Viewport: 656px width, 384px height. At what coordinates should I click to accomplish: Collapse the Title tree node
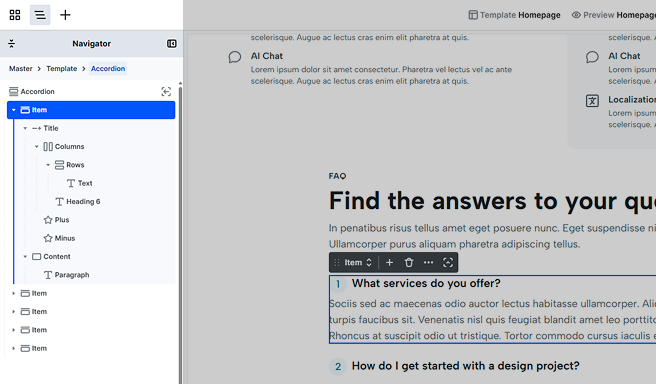coord(25,128)
